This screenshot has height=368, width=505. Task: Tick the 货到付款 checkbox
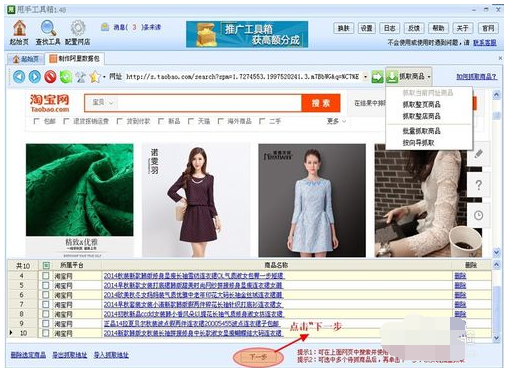[x=120, y=121]
